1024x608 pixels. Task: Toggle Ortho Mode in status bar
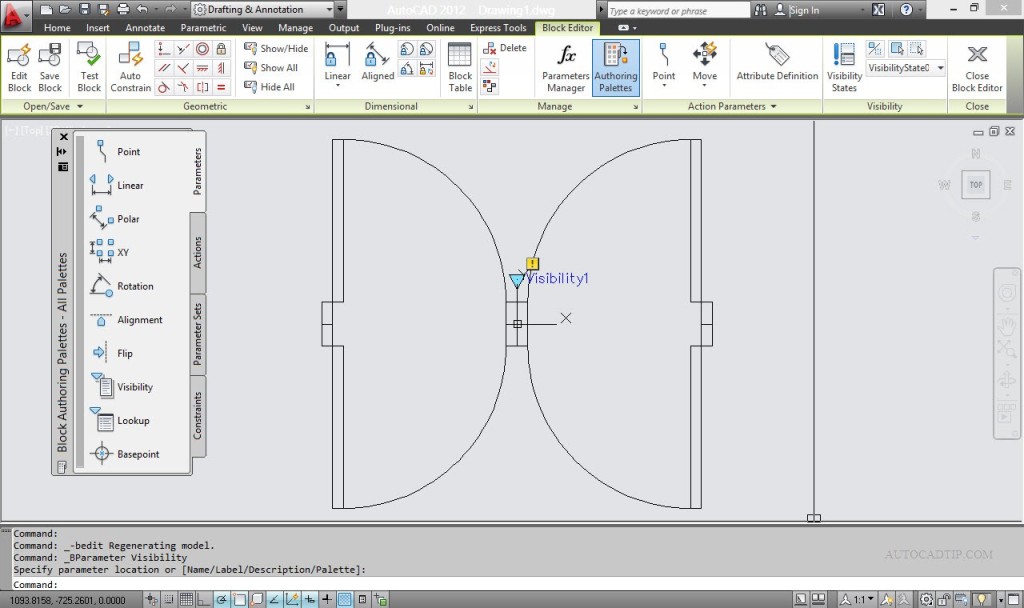click(204, 599)
